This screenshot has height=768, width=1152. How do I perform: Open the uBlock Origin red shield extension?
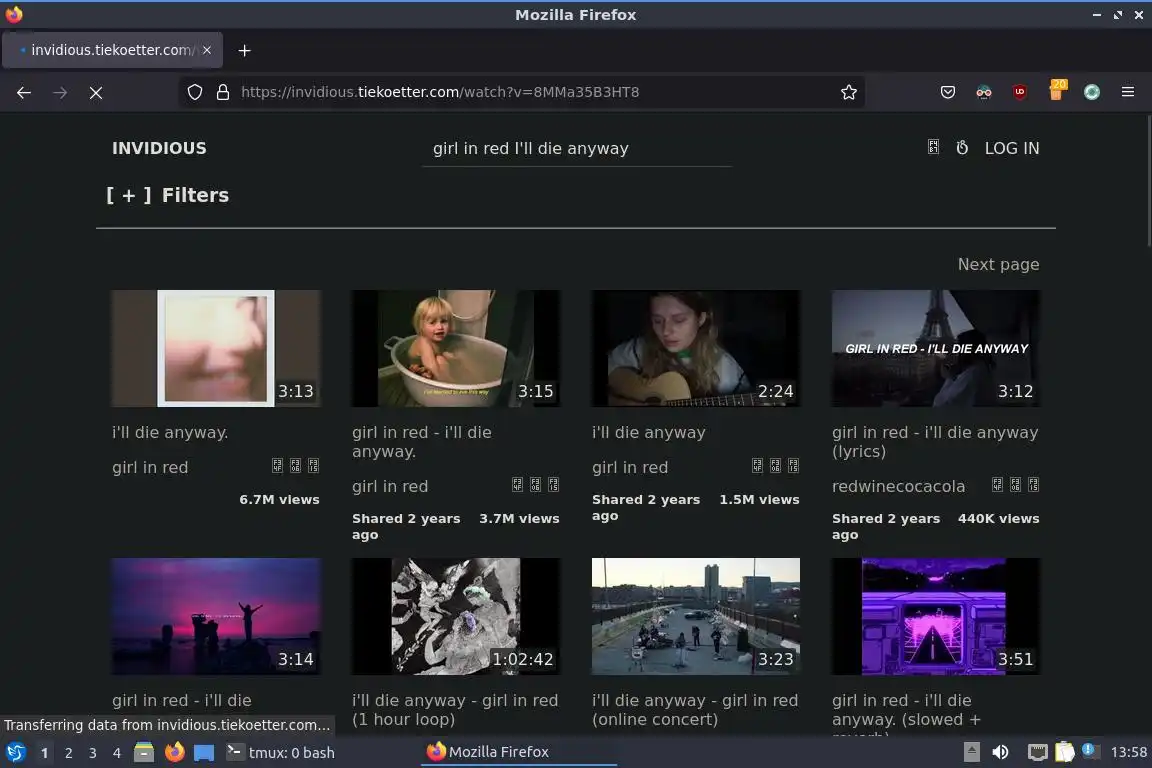pyautogui.click(x=1020, y=92)
